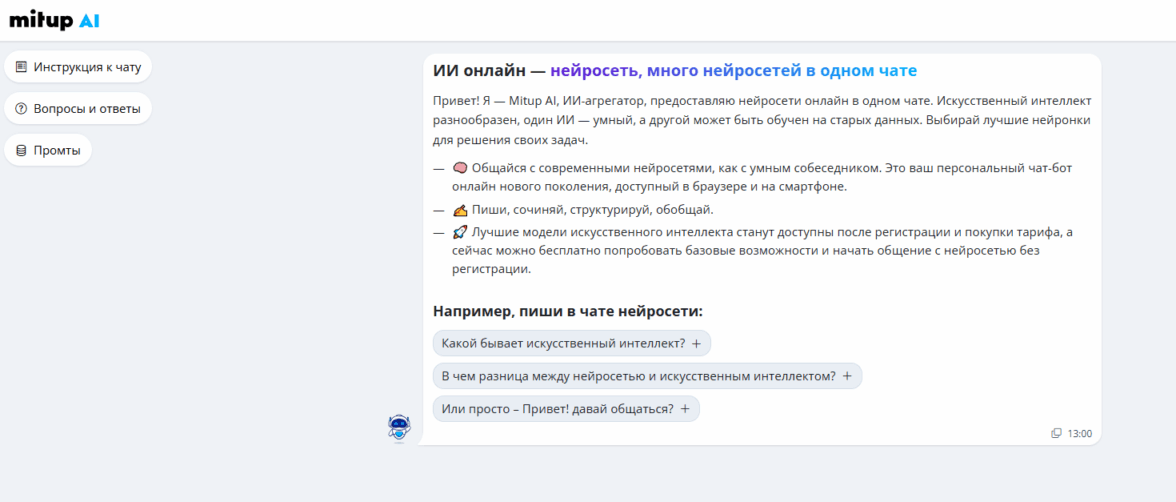Select prompt about разница между нейросетью и ИИ
Screen dimensions: 1176x502
(x=647, y=376)
